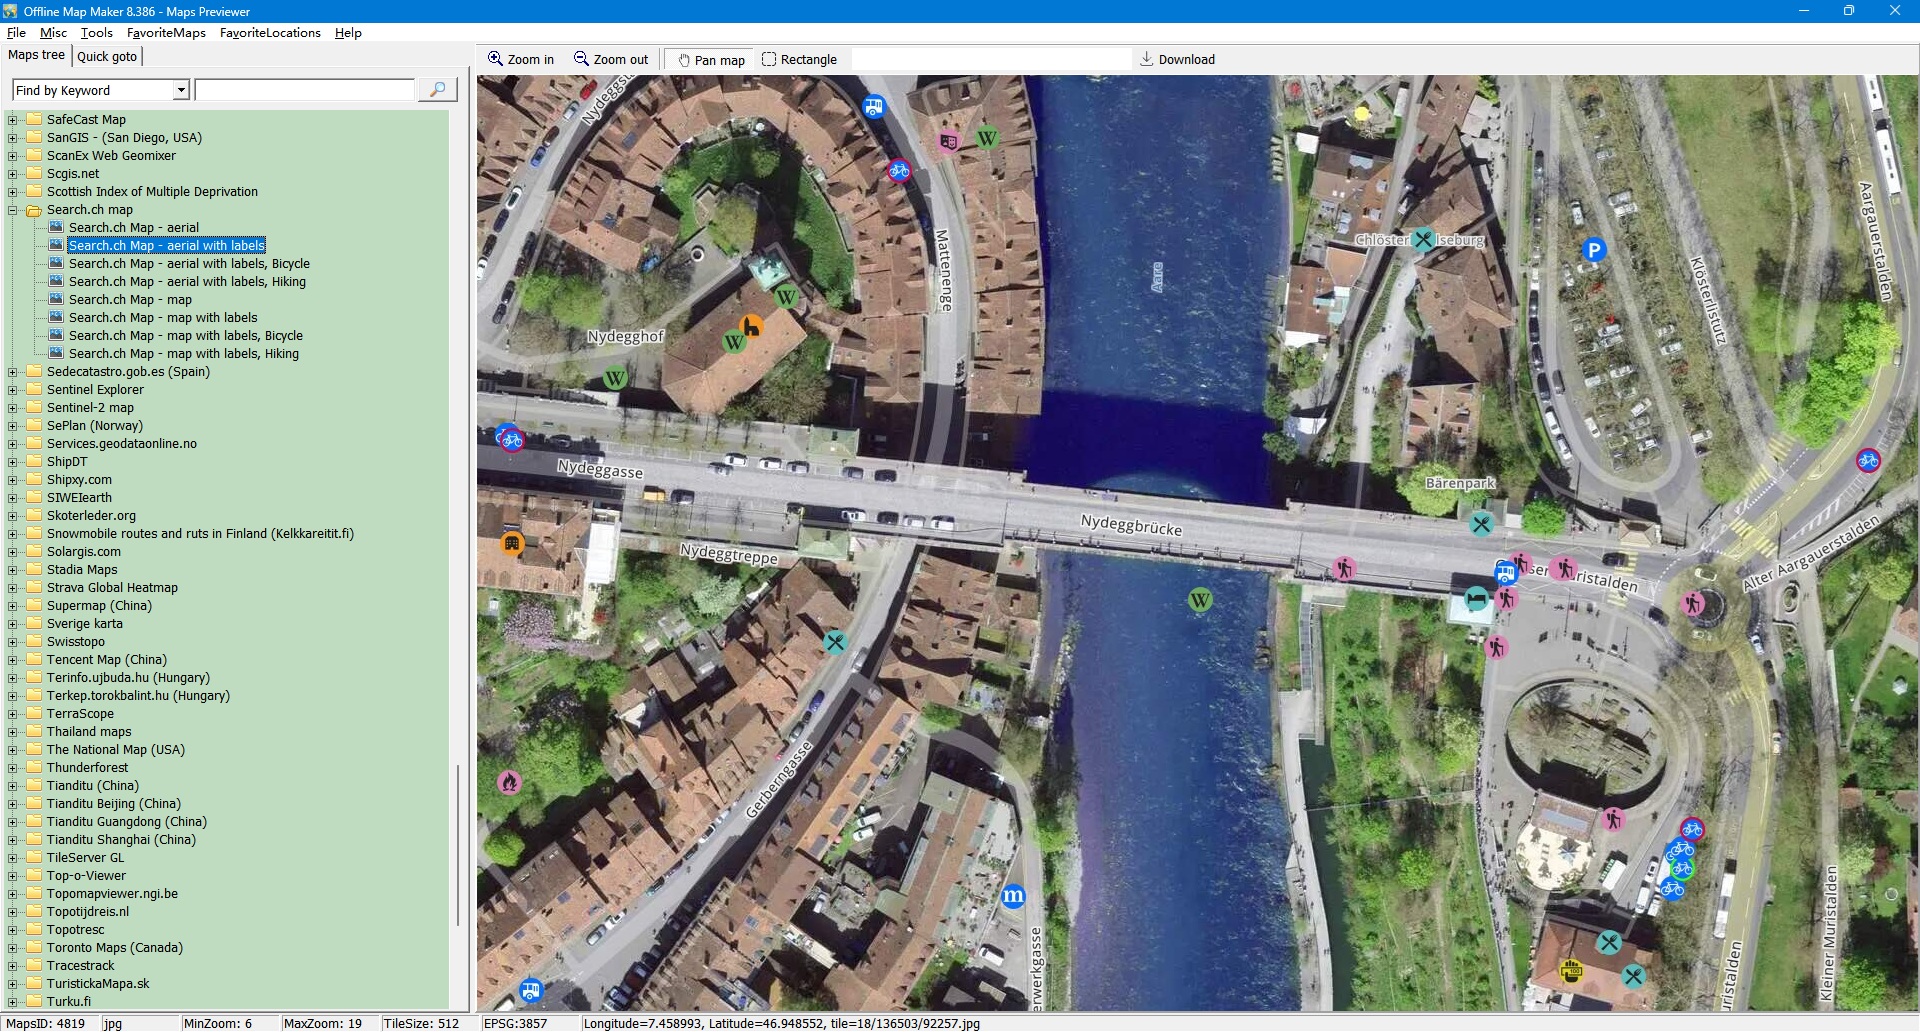Expand the TerraScope folder
This screenshot has width=1920, height=1032.
pyautogui.click(x=13, y=714)
